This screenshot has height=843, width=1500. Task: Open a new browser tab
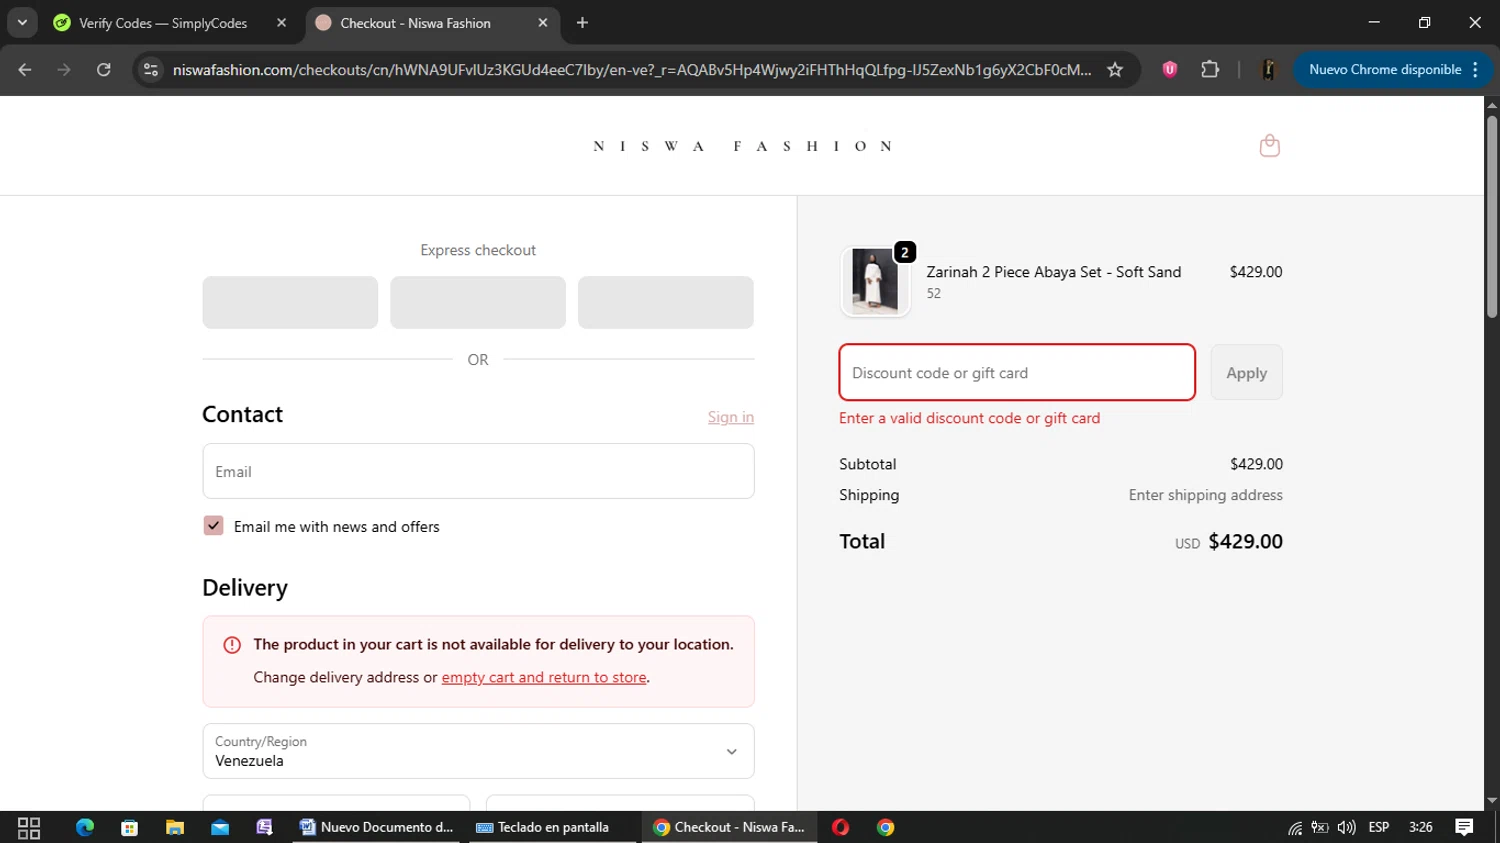(583, 22)
